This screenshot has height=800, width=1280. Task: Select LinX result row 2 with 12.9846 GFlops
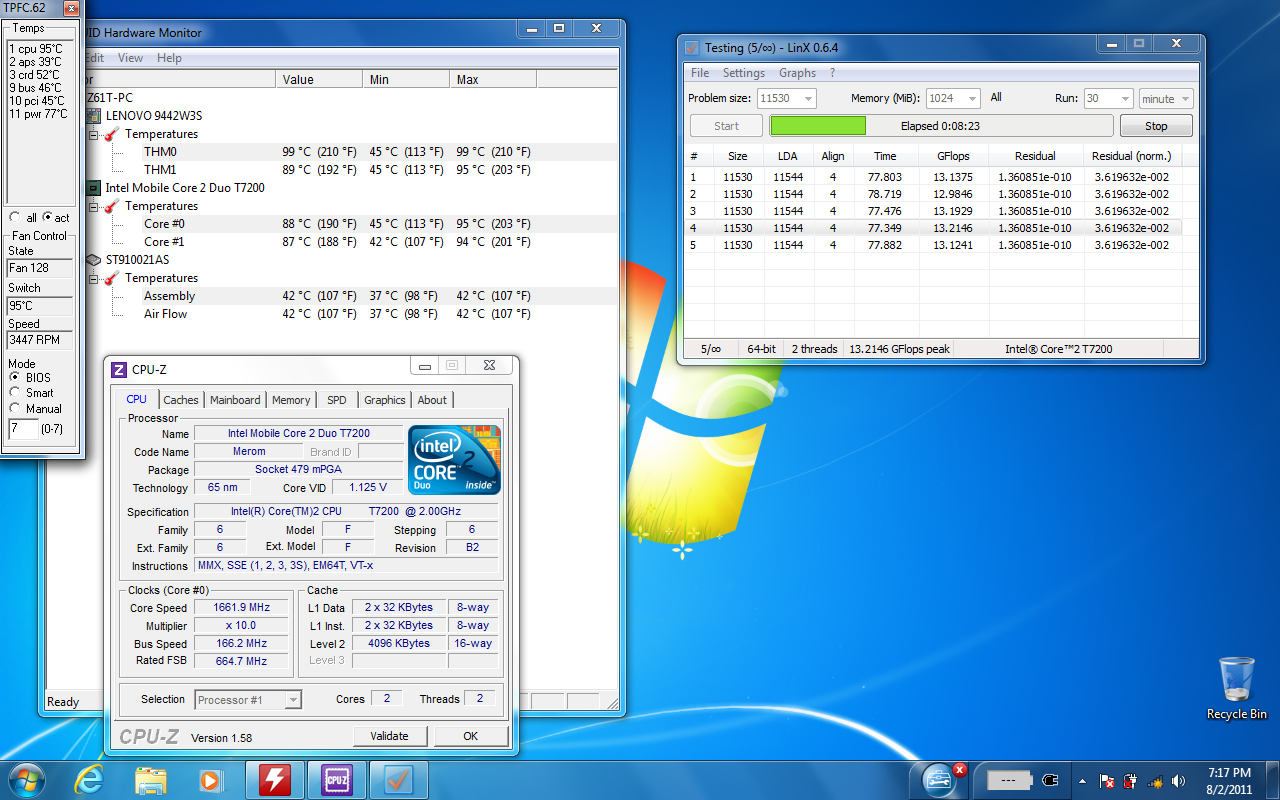(x=935, y=194)
